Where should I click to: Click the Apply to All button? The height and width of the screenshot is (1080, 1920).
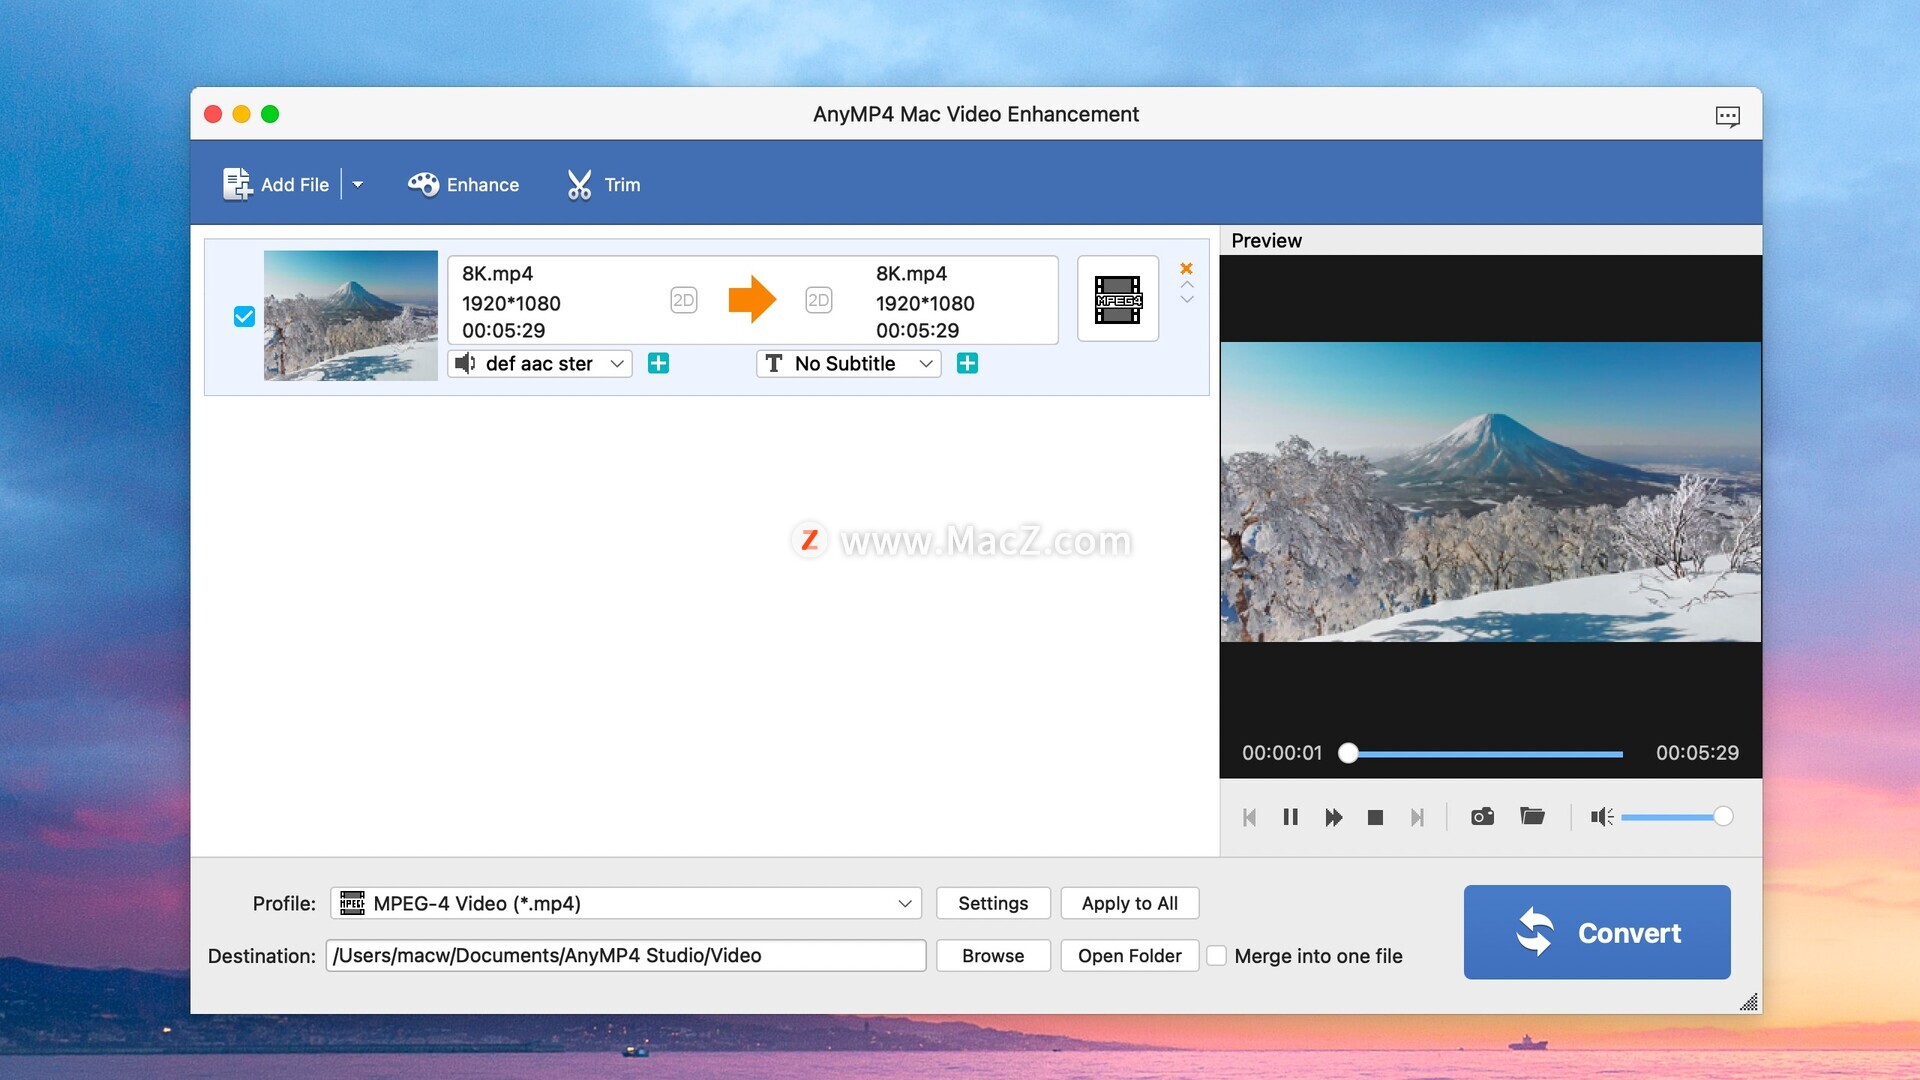pyautogui.click(x=1130, y=904)
